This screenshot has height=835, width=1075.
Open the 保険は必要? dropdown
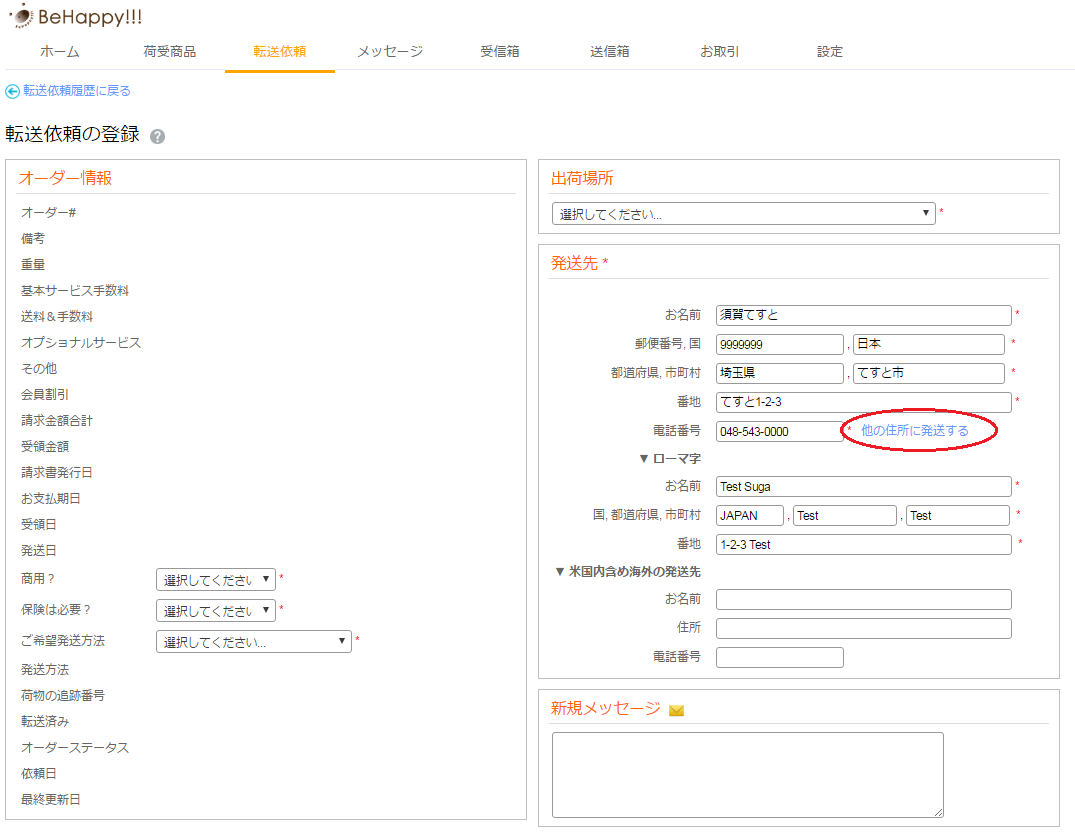click(x=215, y=611)
